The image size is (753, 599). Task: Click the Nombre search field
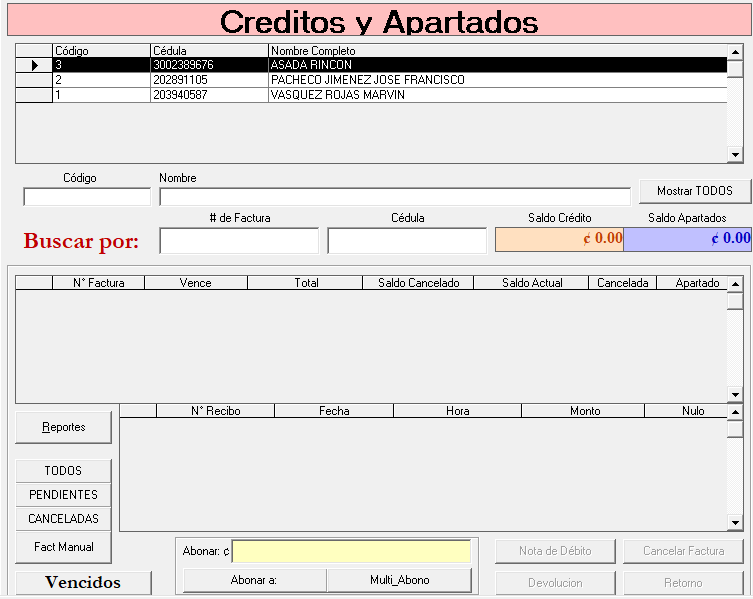(x=394, y=197)
